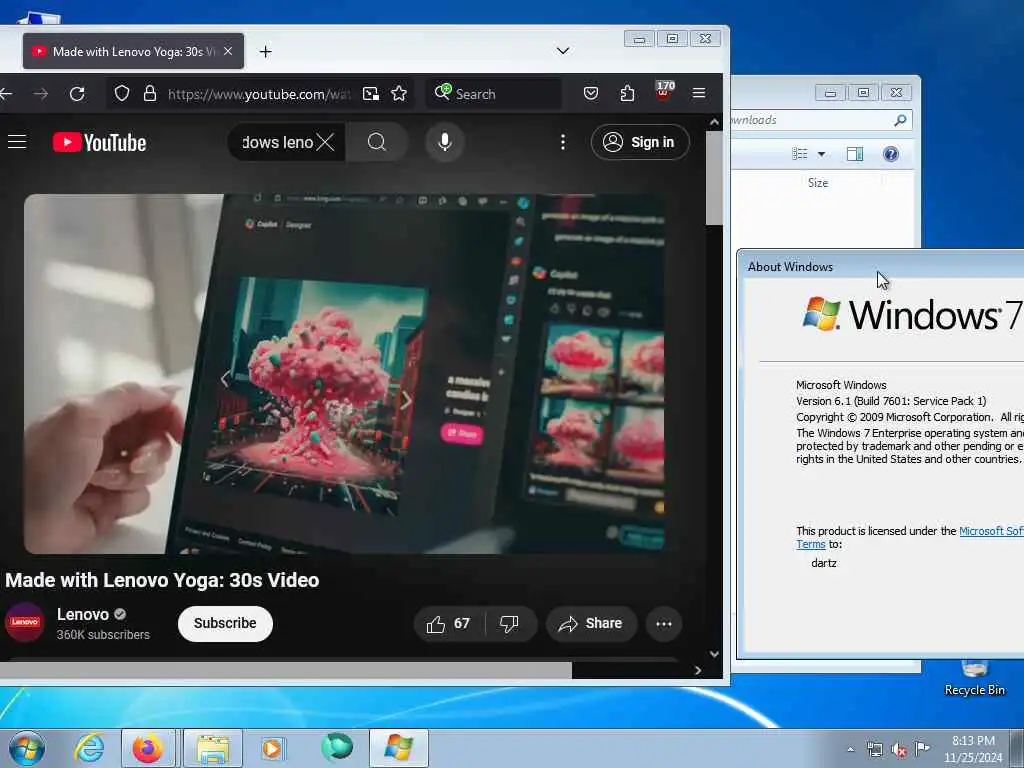The width and height of the screenshot is (1024, 768).
Task: Switch to About Windows taskbar button
Action: coord(399,748)
